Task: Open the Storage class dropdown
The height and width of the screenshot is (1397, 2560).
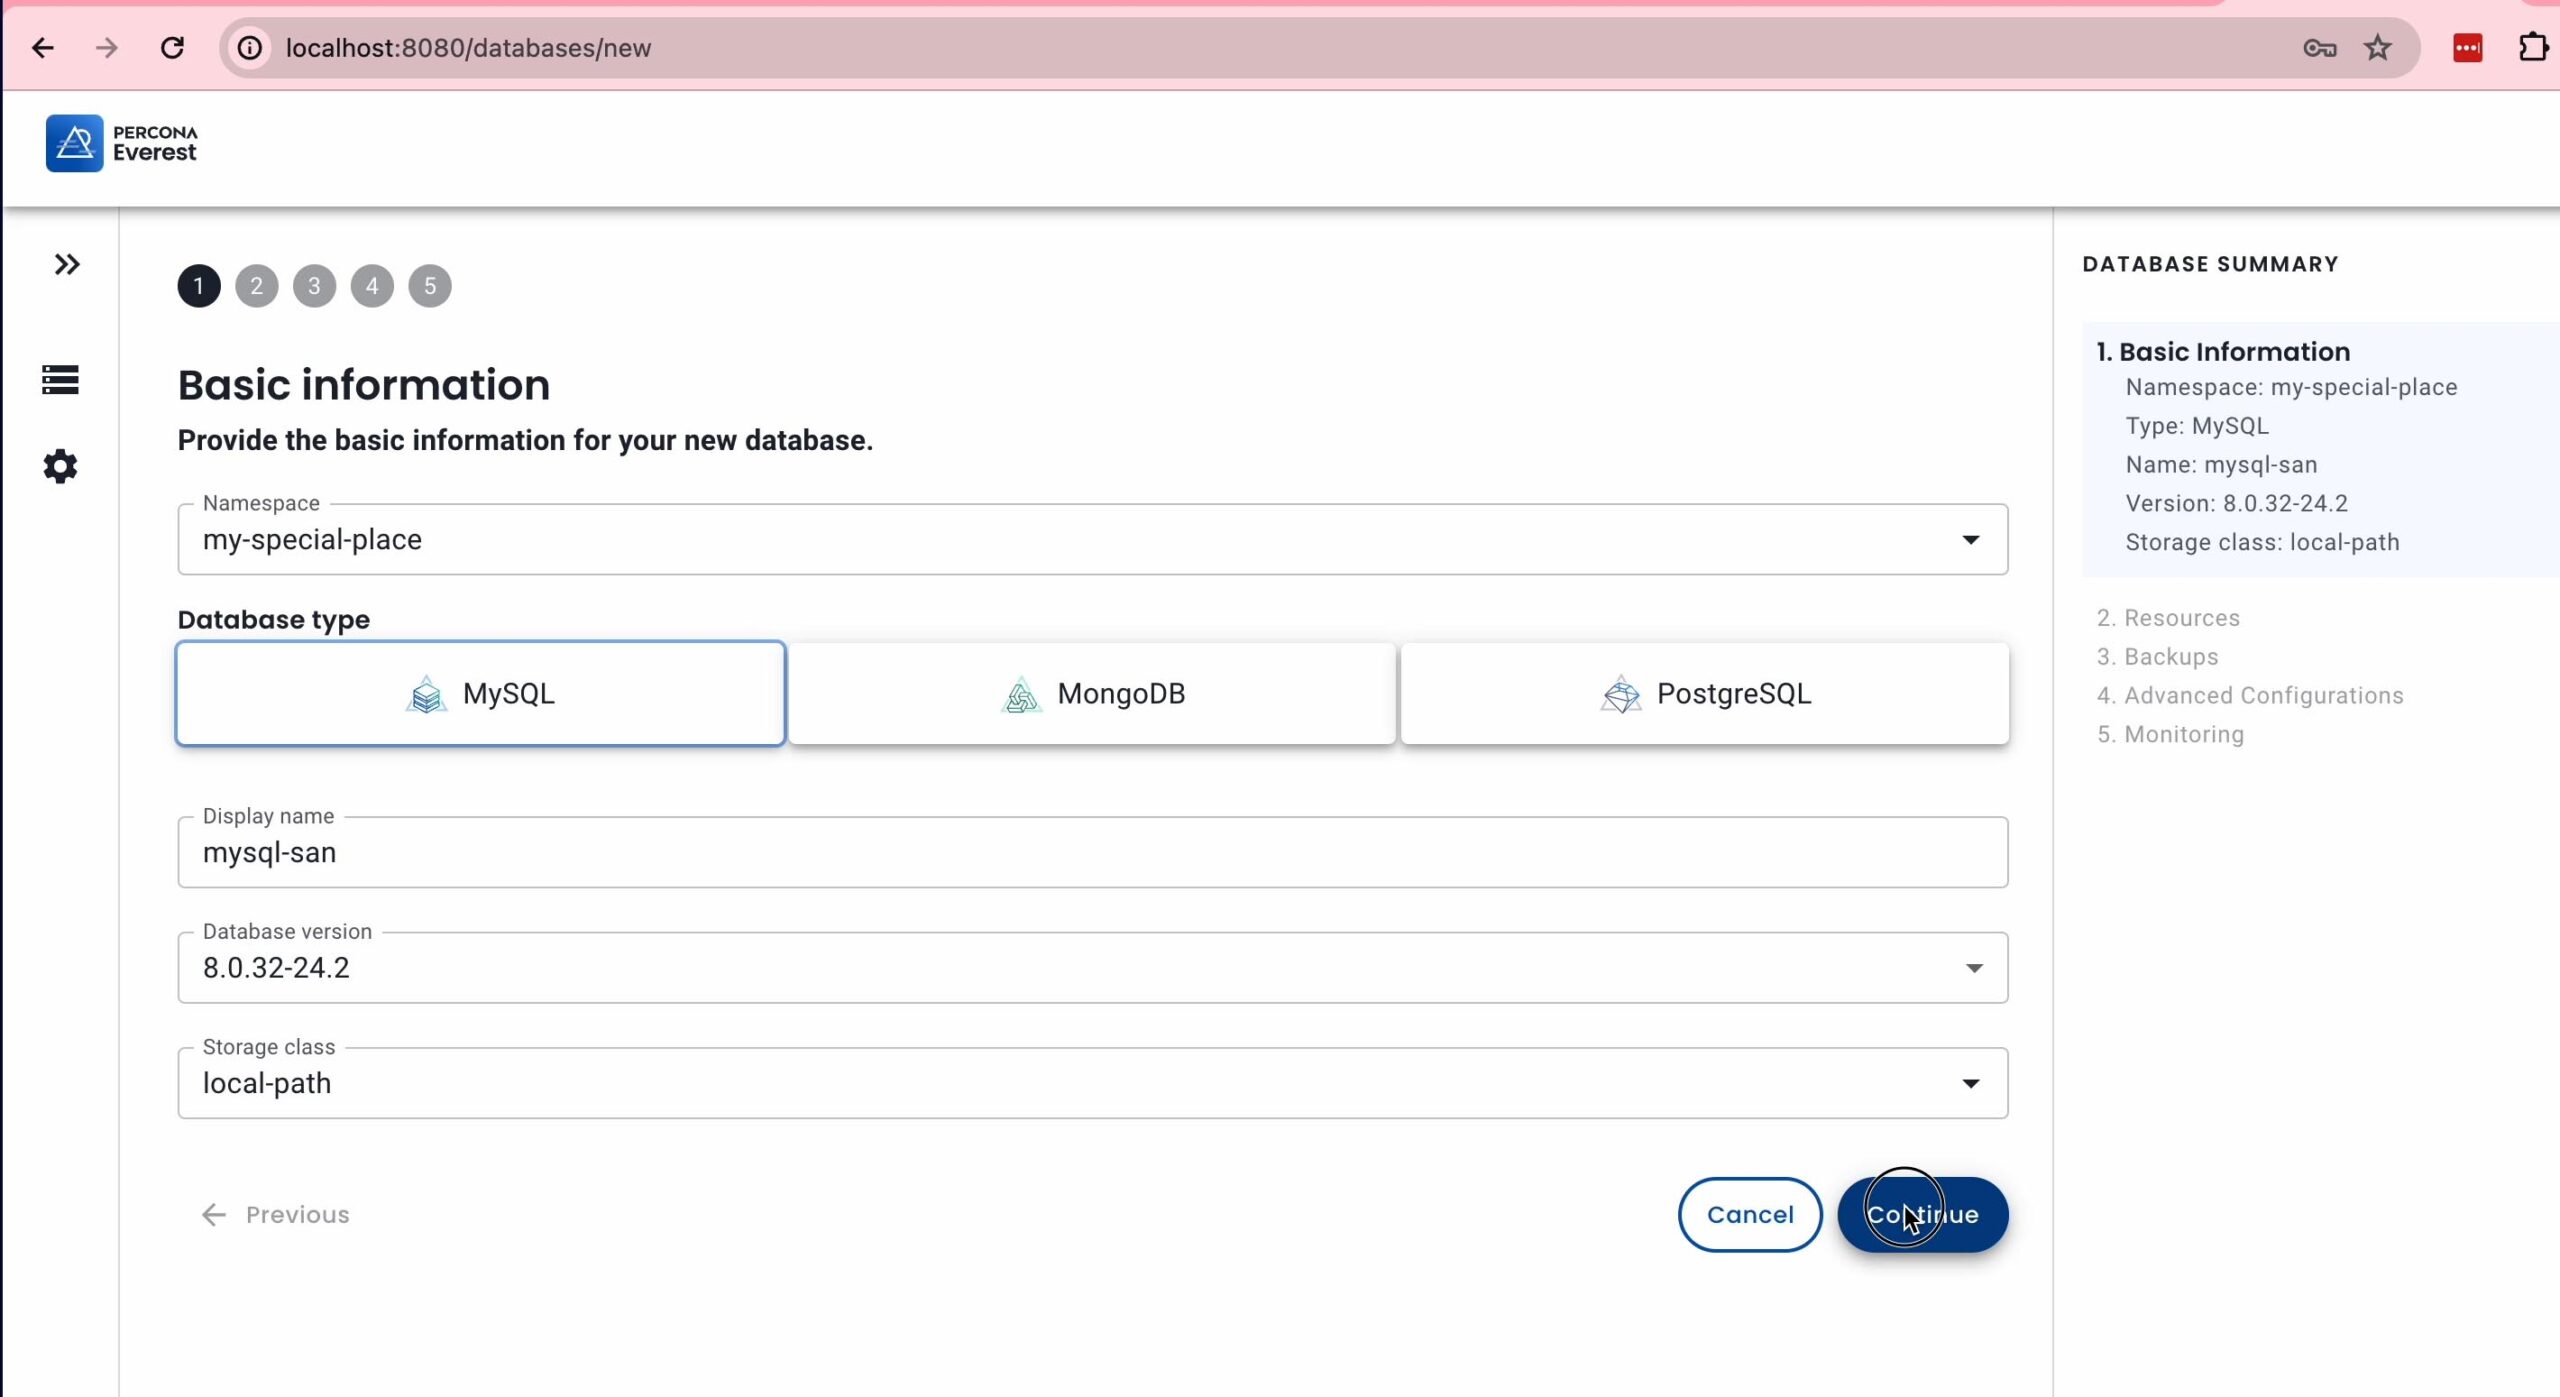Action: tap(1092, 1083)
